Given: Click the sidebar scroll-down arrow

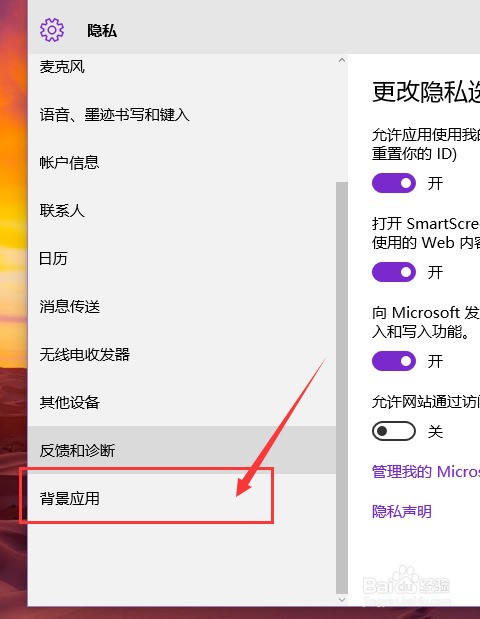Looking at the screenshot, I should tap(342, 600).
